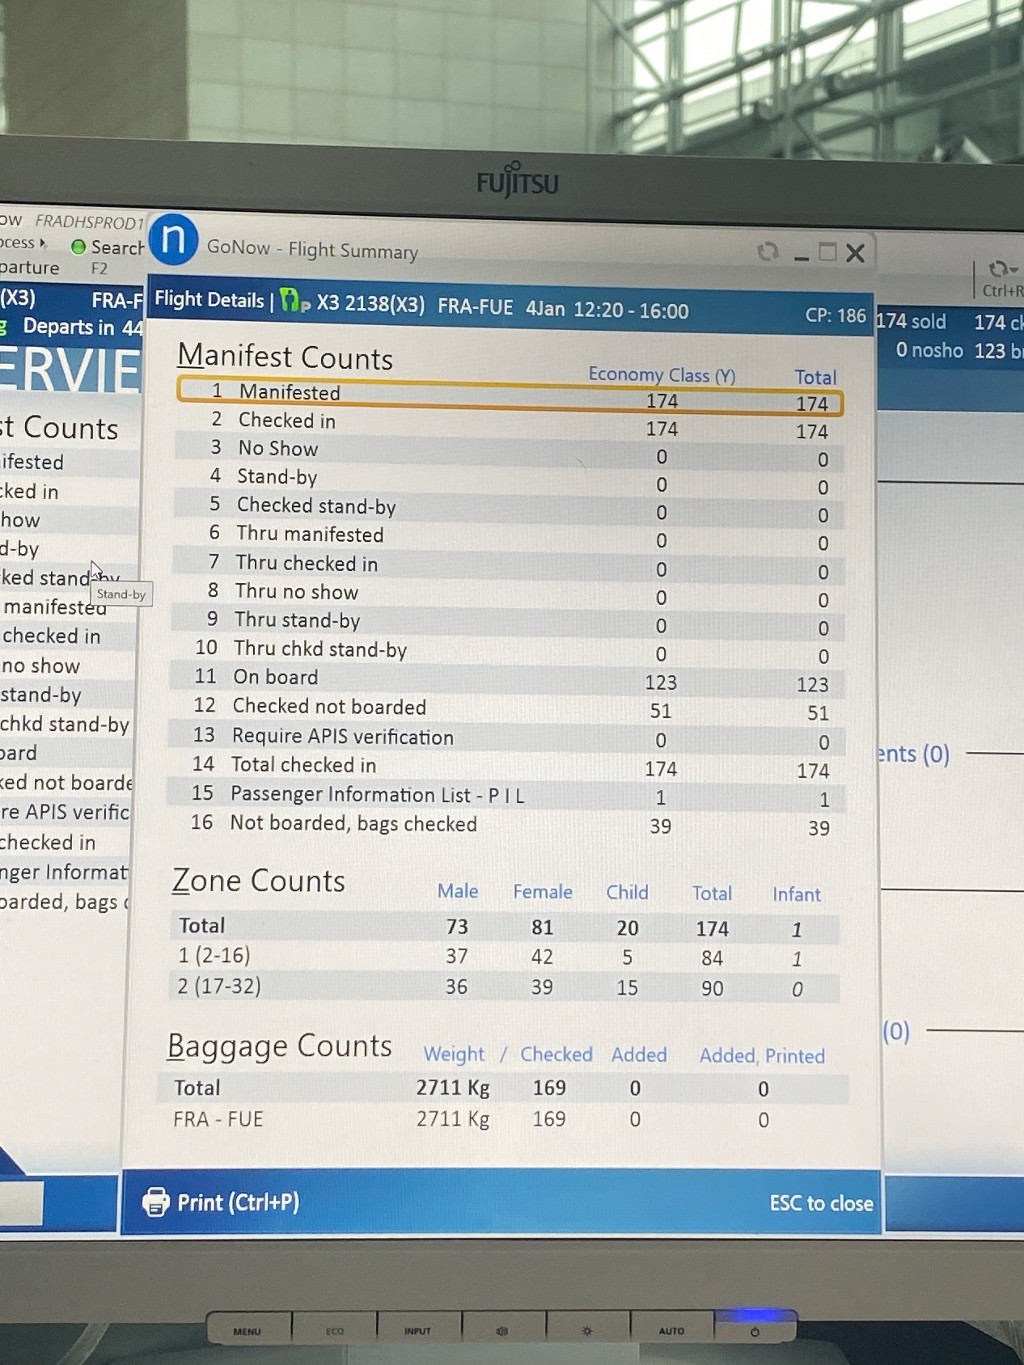The height and width of the screenshot is (1365, 1024).
Task: Click the Not boarded, bags checked row
Action: (x=510, y=824)
